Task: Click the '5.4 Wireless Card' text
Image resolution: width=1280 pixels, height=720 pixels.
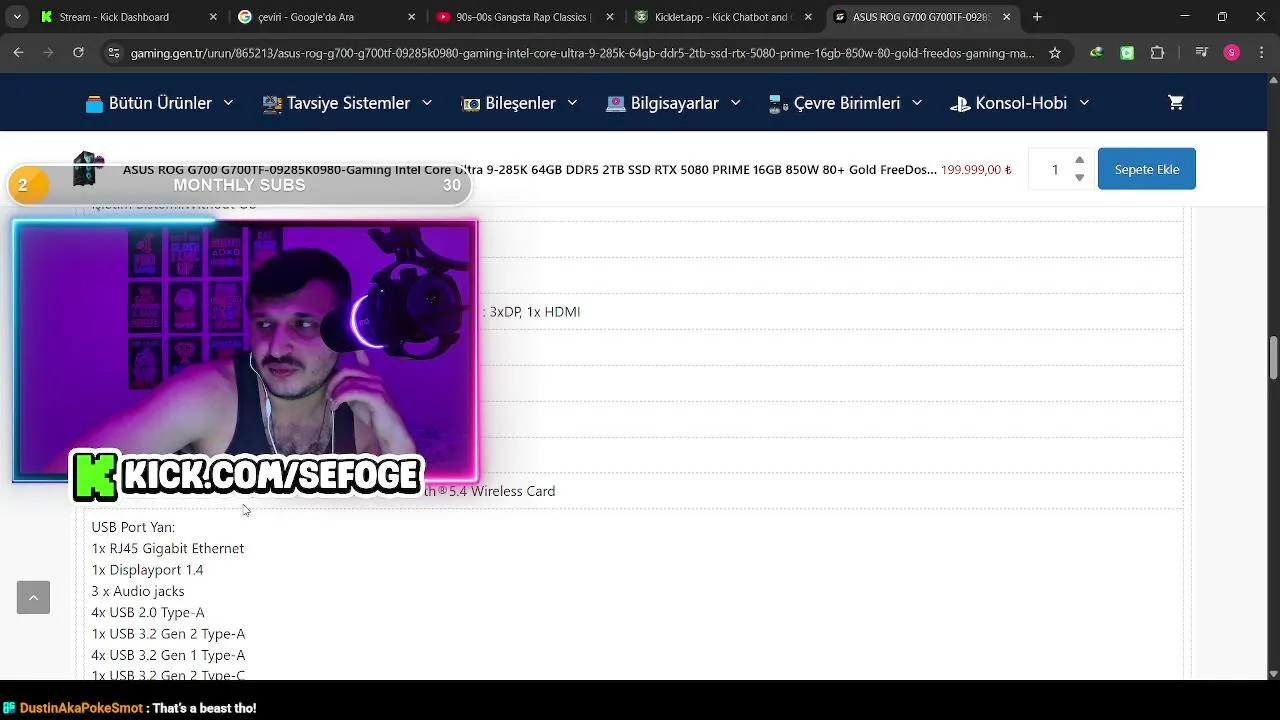Action: (502, 491)
